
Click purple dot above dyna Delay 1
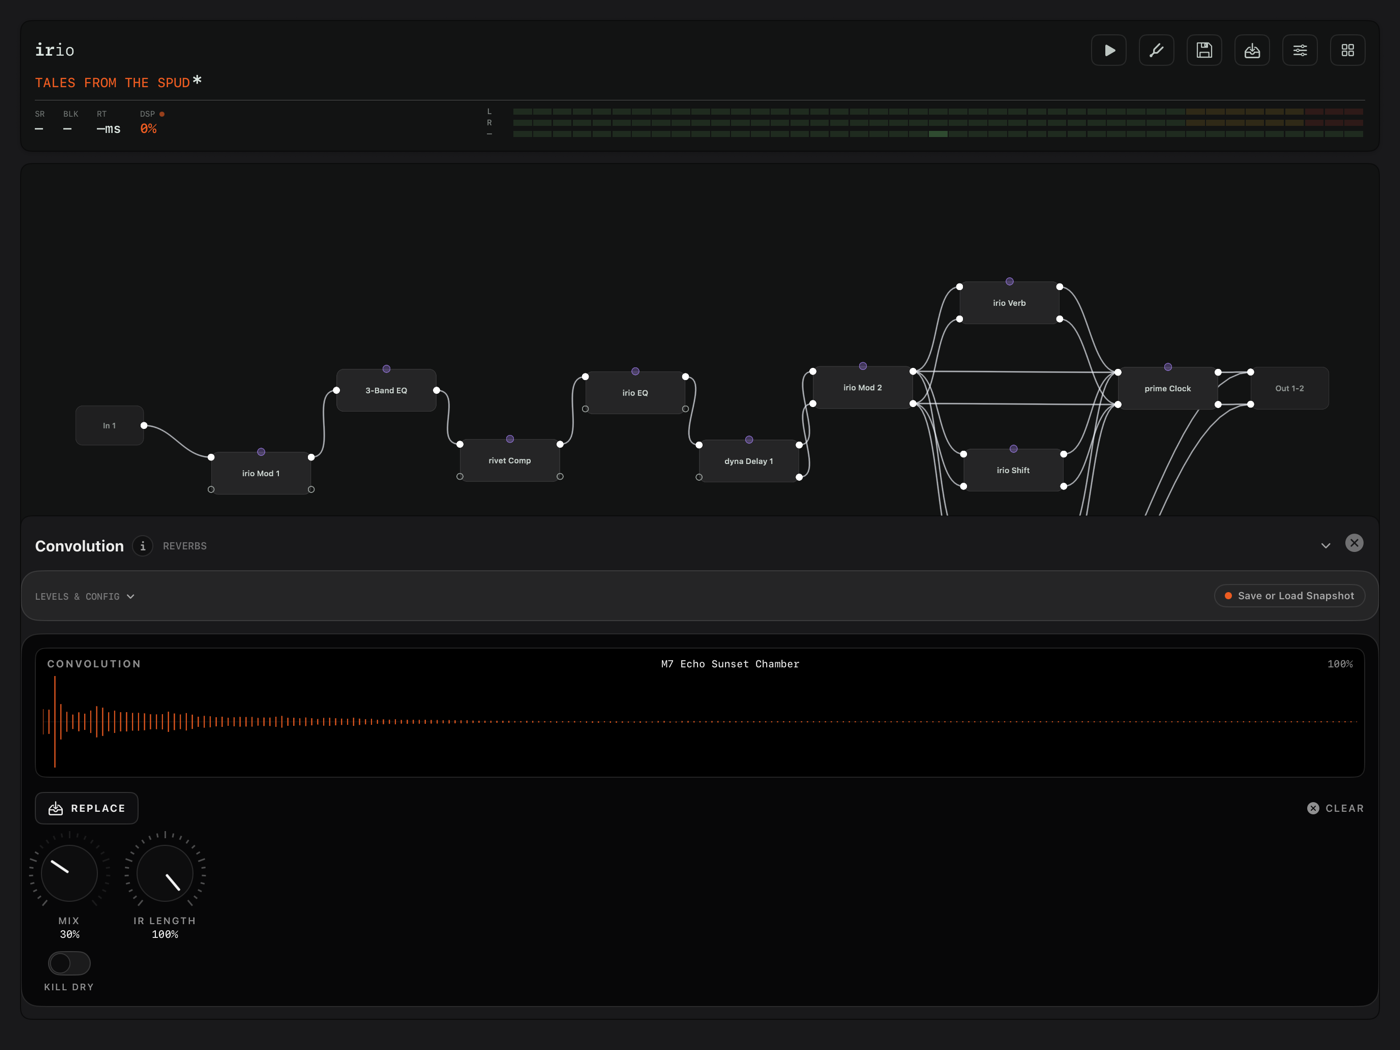(749, 440)
